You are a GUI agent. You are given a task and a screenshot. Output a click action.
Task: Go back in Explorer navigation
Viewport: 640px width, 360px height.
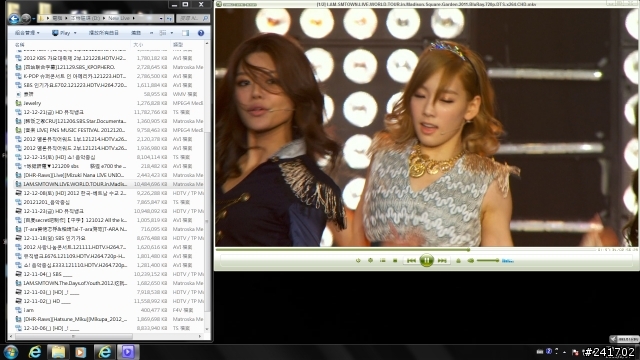pyautogui.click(x=13, y=18)
